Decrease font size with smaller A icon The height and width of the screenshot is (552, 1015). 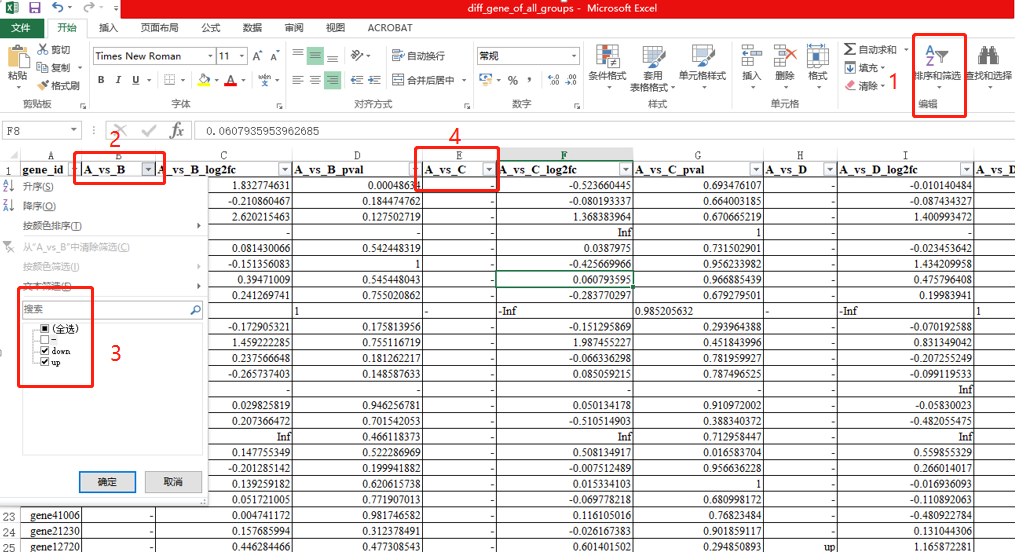274,56
